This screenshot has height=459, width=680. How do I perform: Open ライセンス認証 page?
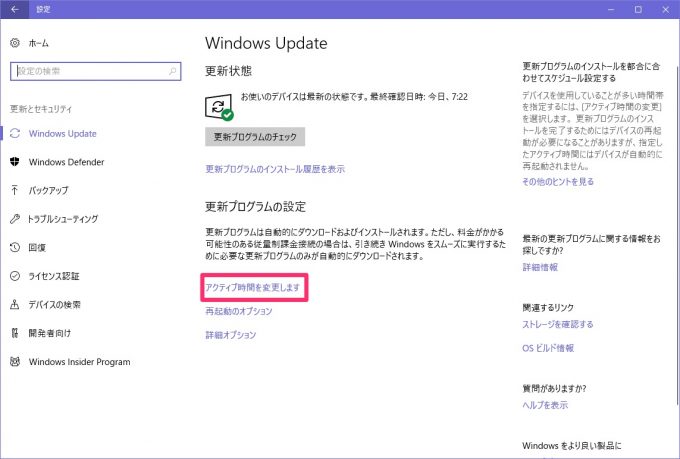pyautogui.click(x=54, y=276)
